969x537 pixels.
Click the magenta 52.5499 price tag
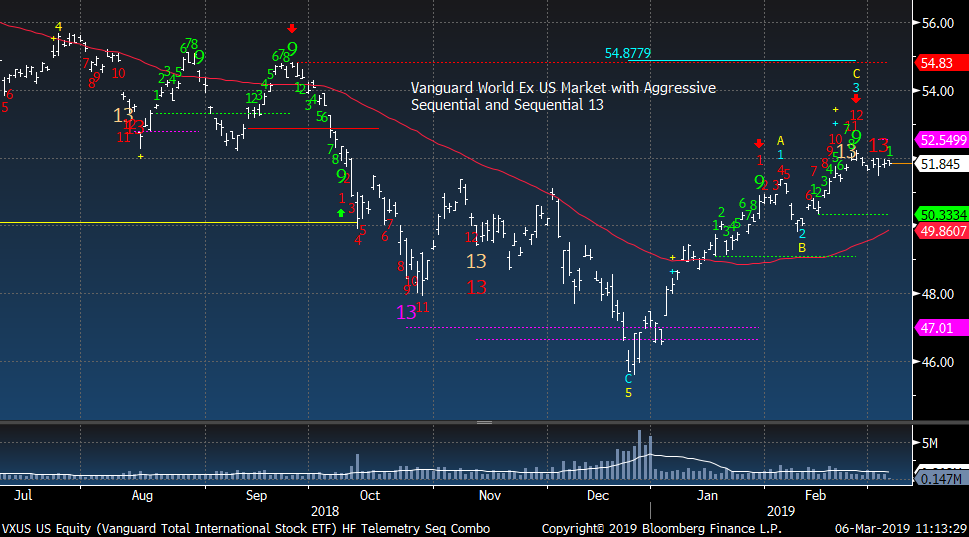942,140
